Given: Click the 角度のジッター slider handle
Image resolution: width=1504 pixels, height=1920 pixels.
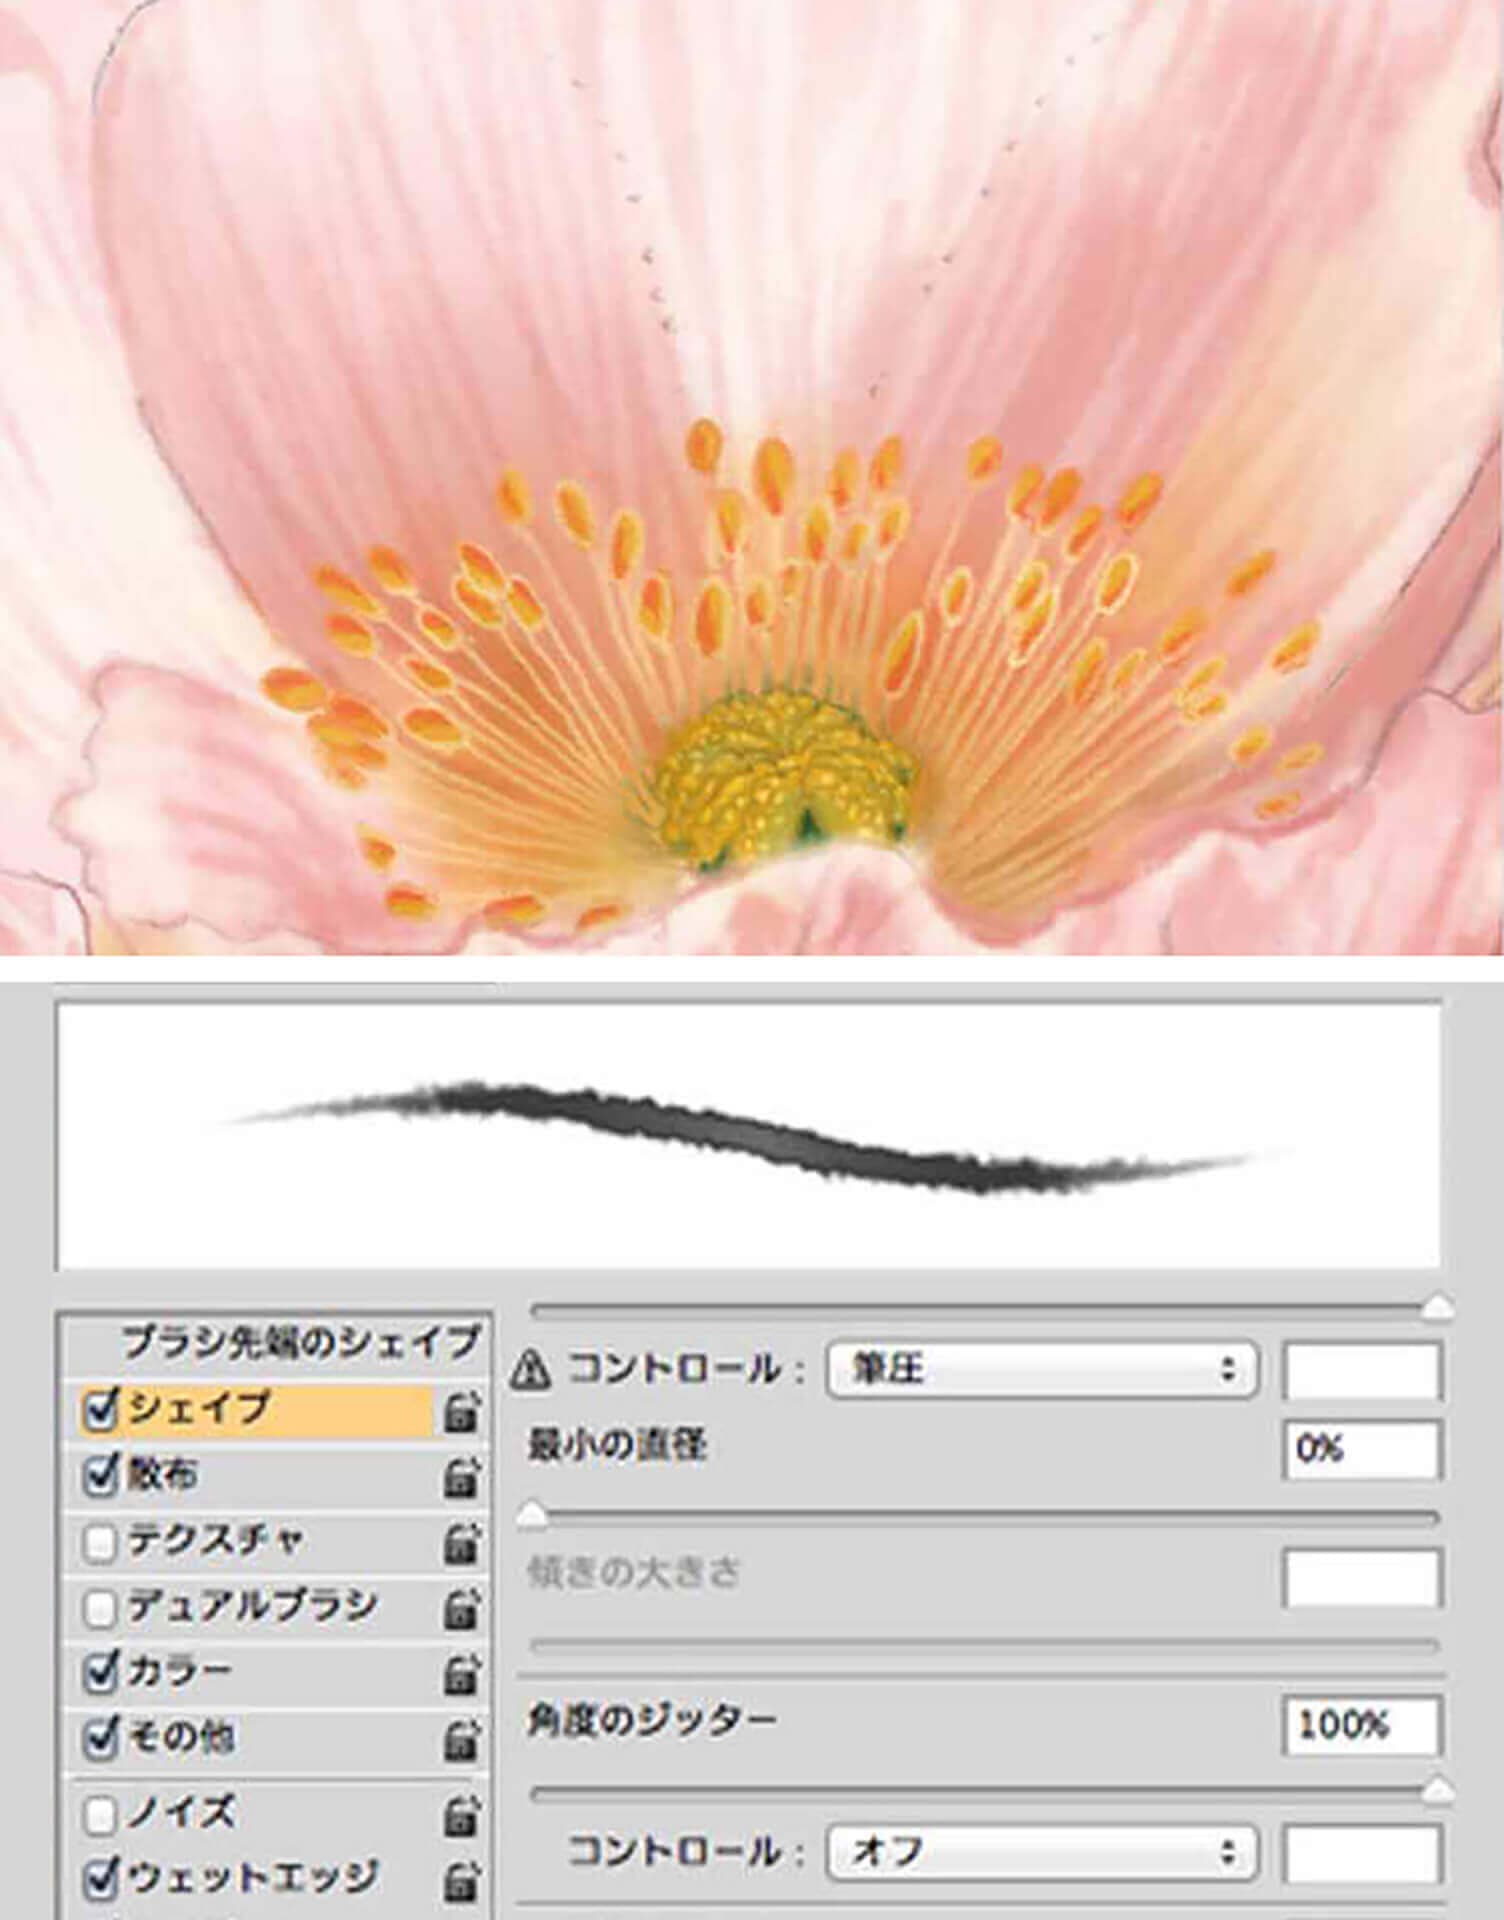Looking at the screenshot, I should pyautogui.click(x=1437, y=1789).
